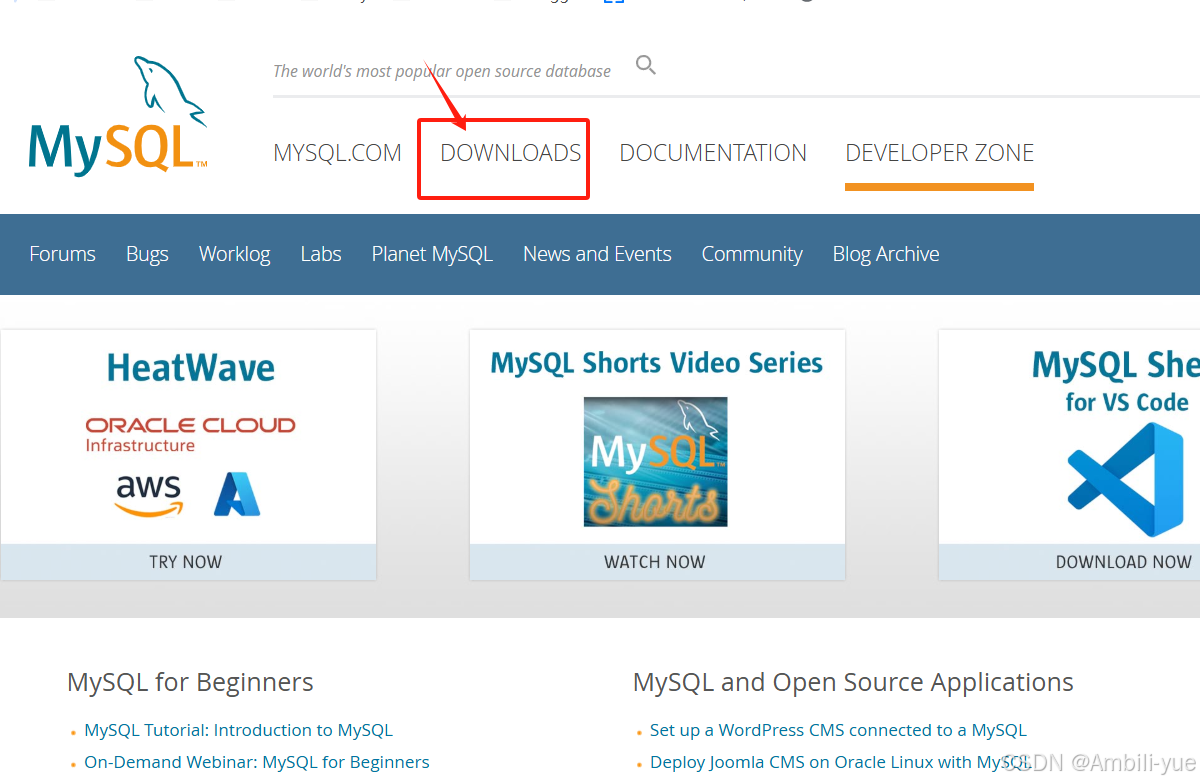
Task: Click WATCH NOW on video series card
Action: [655, 562]
